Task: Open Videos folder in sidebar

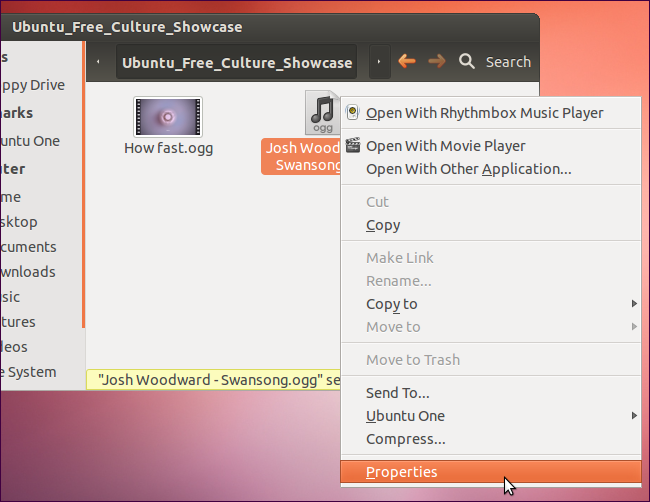Action: click(x=14, y=347)
